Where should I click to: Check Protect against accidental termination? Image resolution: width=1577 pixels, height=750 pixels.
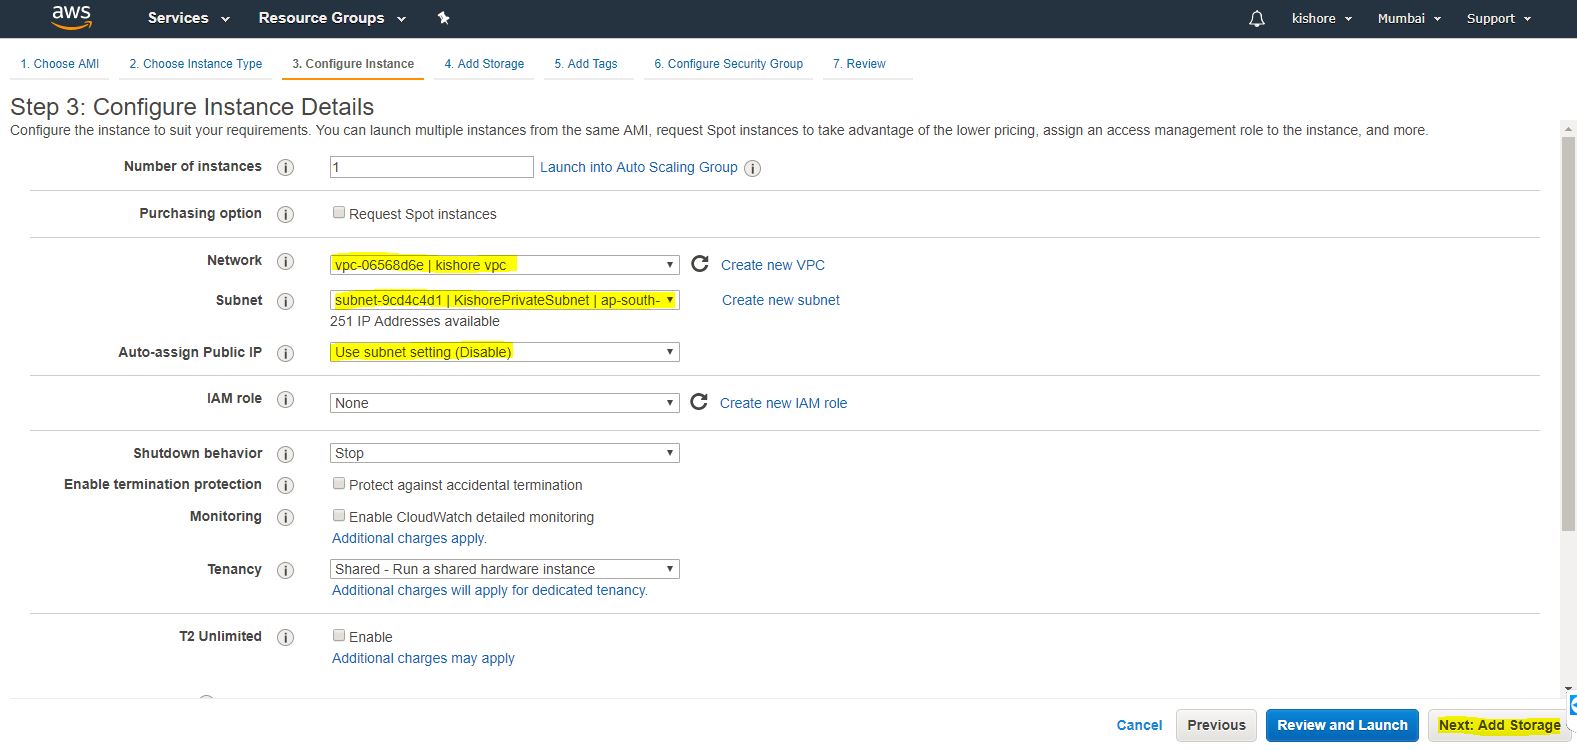(x=339, y=484)
